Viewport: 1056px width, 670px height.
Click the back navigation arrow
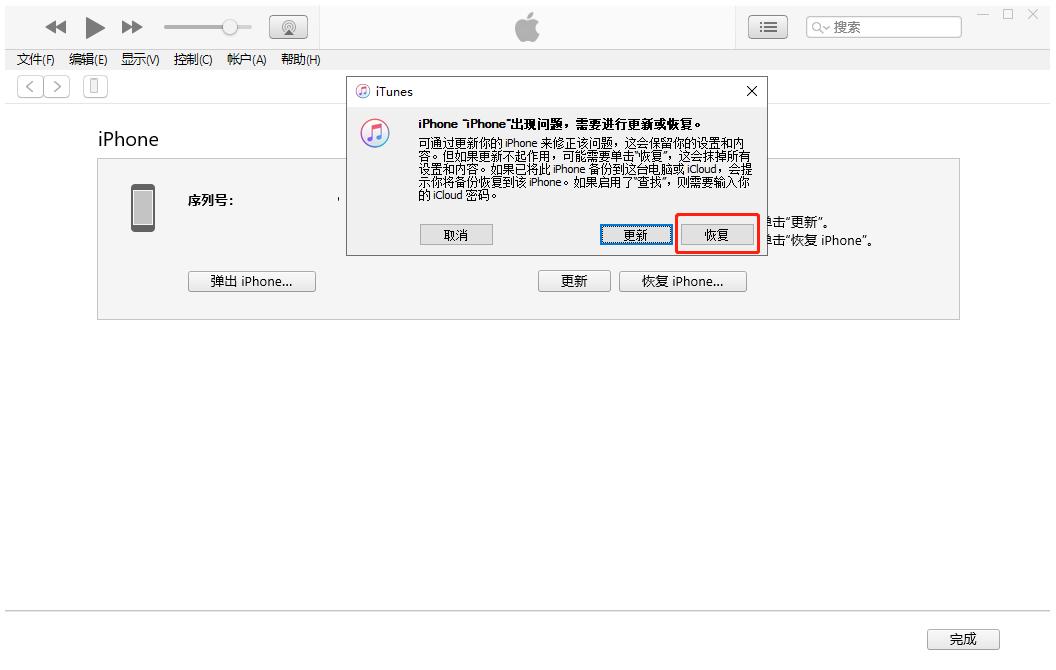click(30, 86)
